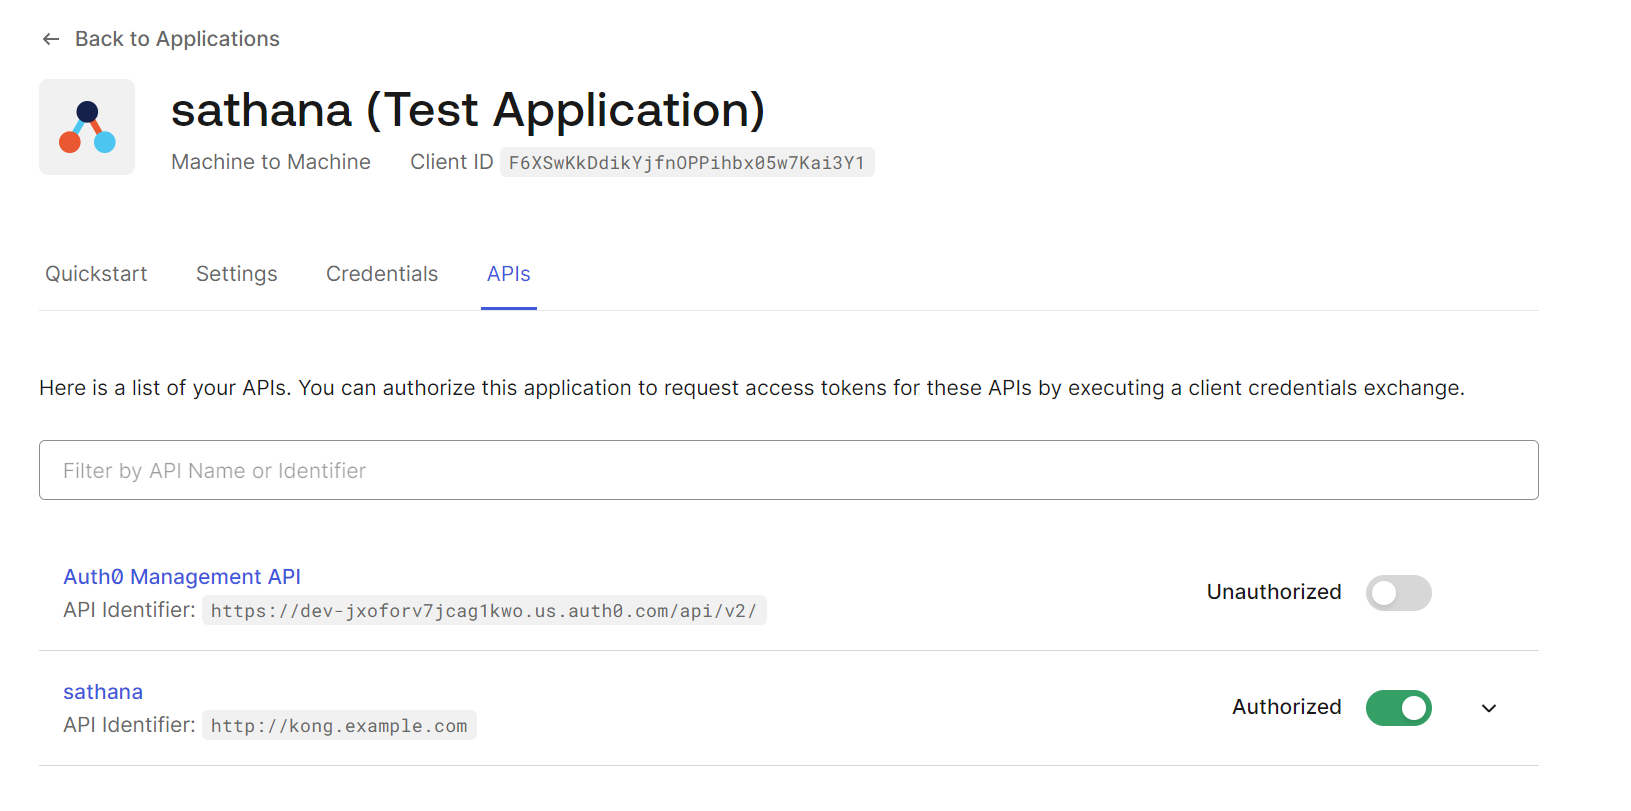Open the Auth0 Management API link
This screenshot has width=1631, height=811.
pyautogui.click(x=182, y=577)
